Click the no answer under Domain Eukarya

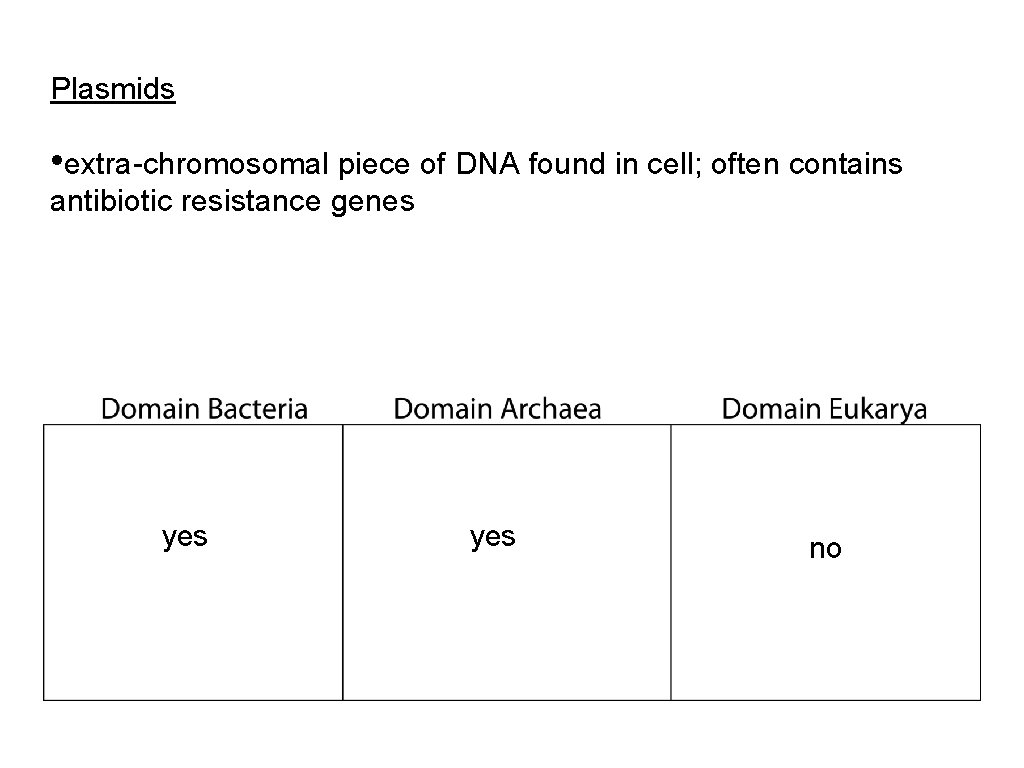pos(825,549)
